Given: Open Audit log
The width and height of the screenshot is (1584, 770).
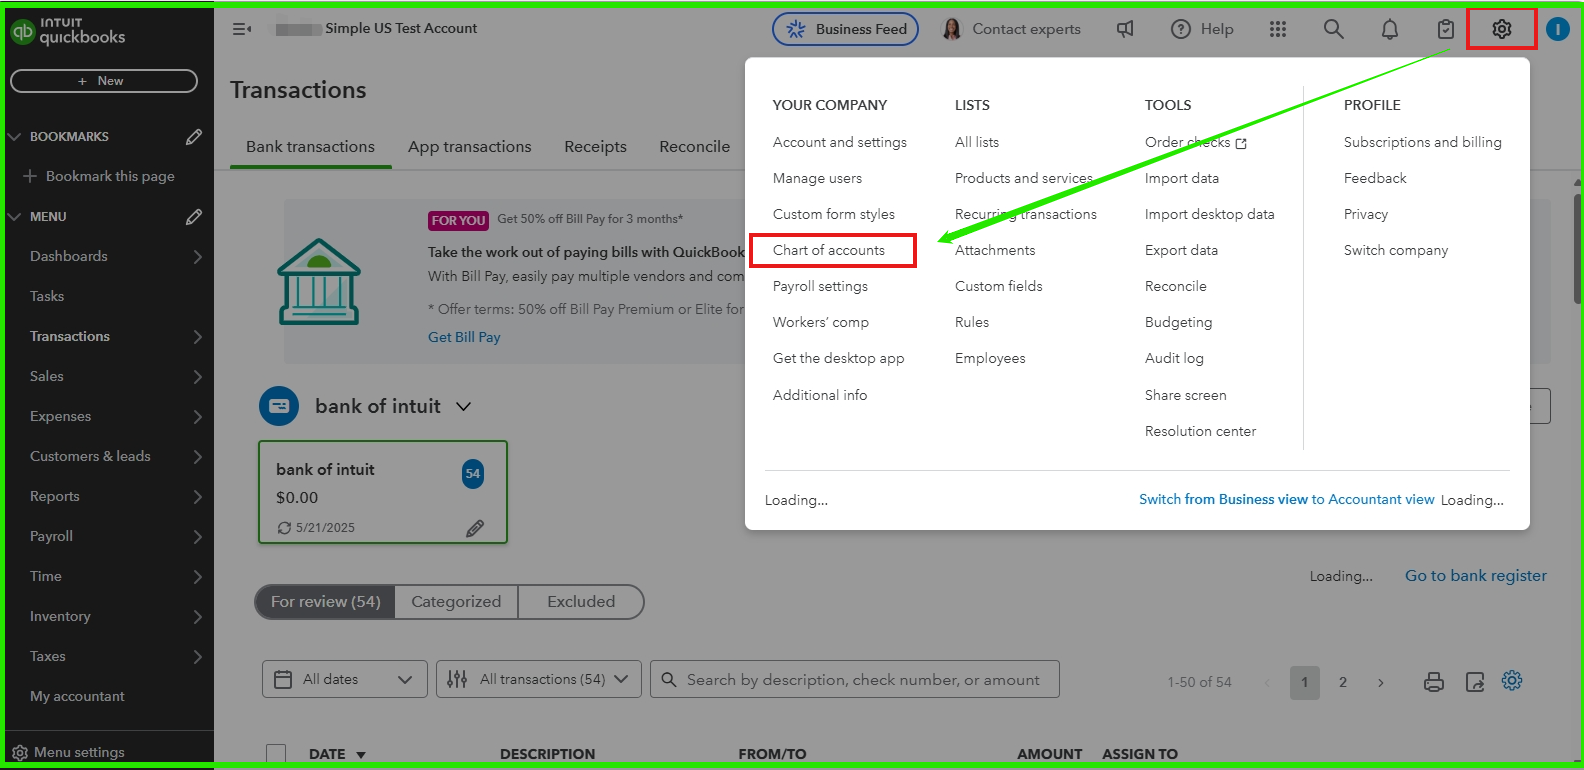Looking at the screenshot, I should pos(1174,358).
